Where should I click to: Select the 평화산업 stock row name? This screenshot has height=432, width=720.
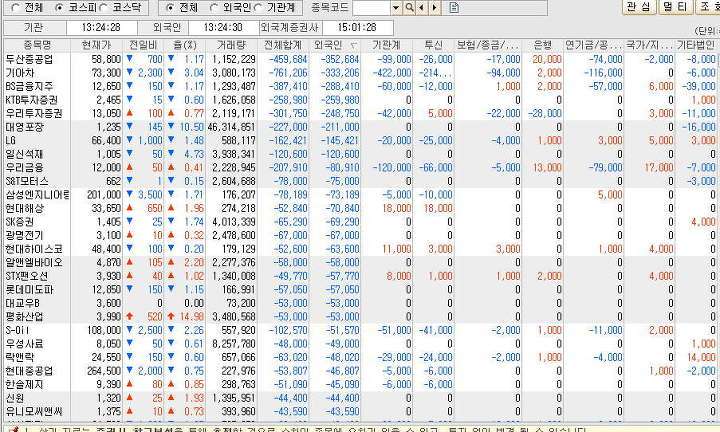pos(24,316)
